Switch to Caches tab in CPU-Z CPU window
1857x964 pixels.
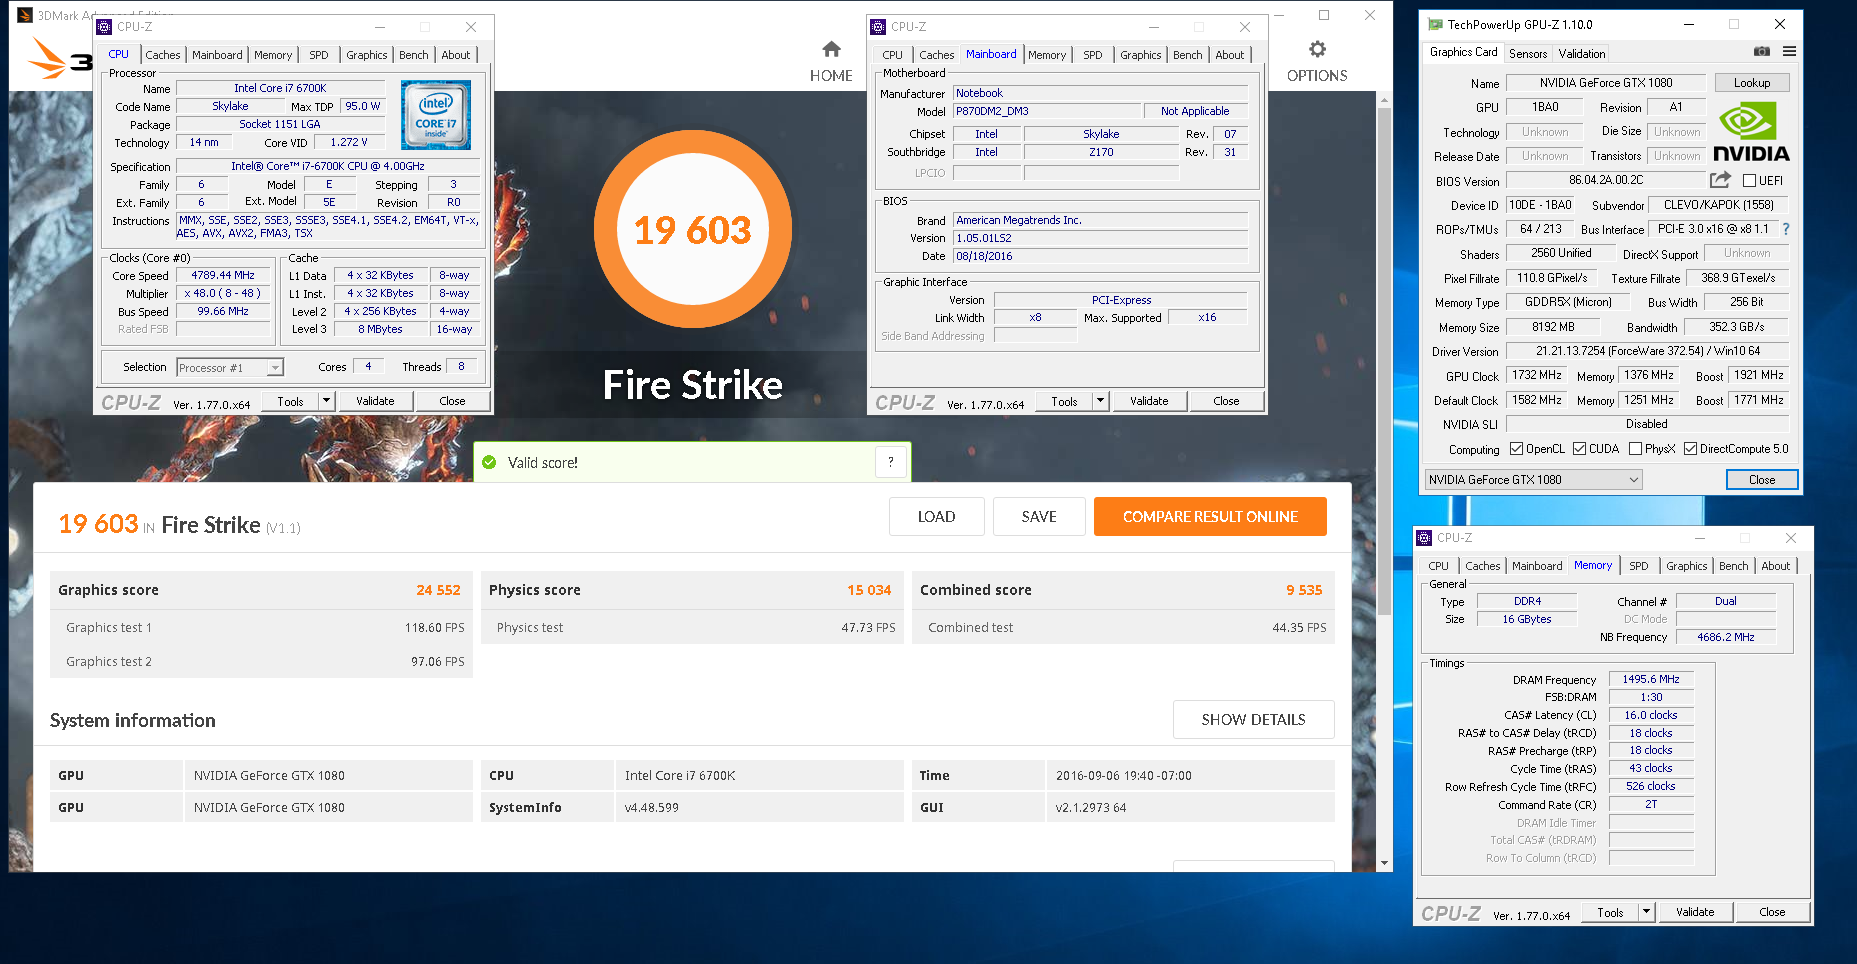(162, 55)
